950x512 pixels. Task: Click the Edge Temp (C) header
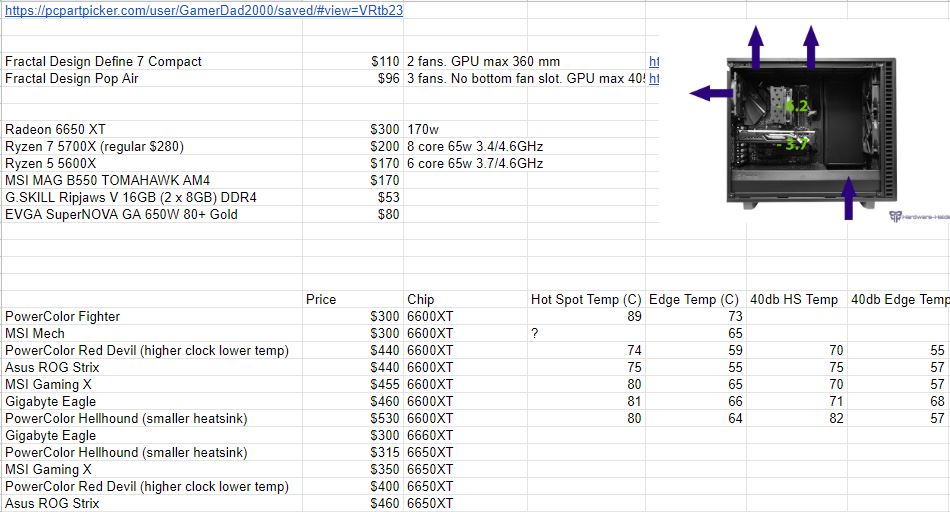[x=694, y=299]
